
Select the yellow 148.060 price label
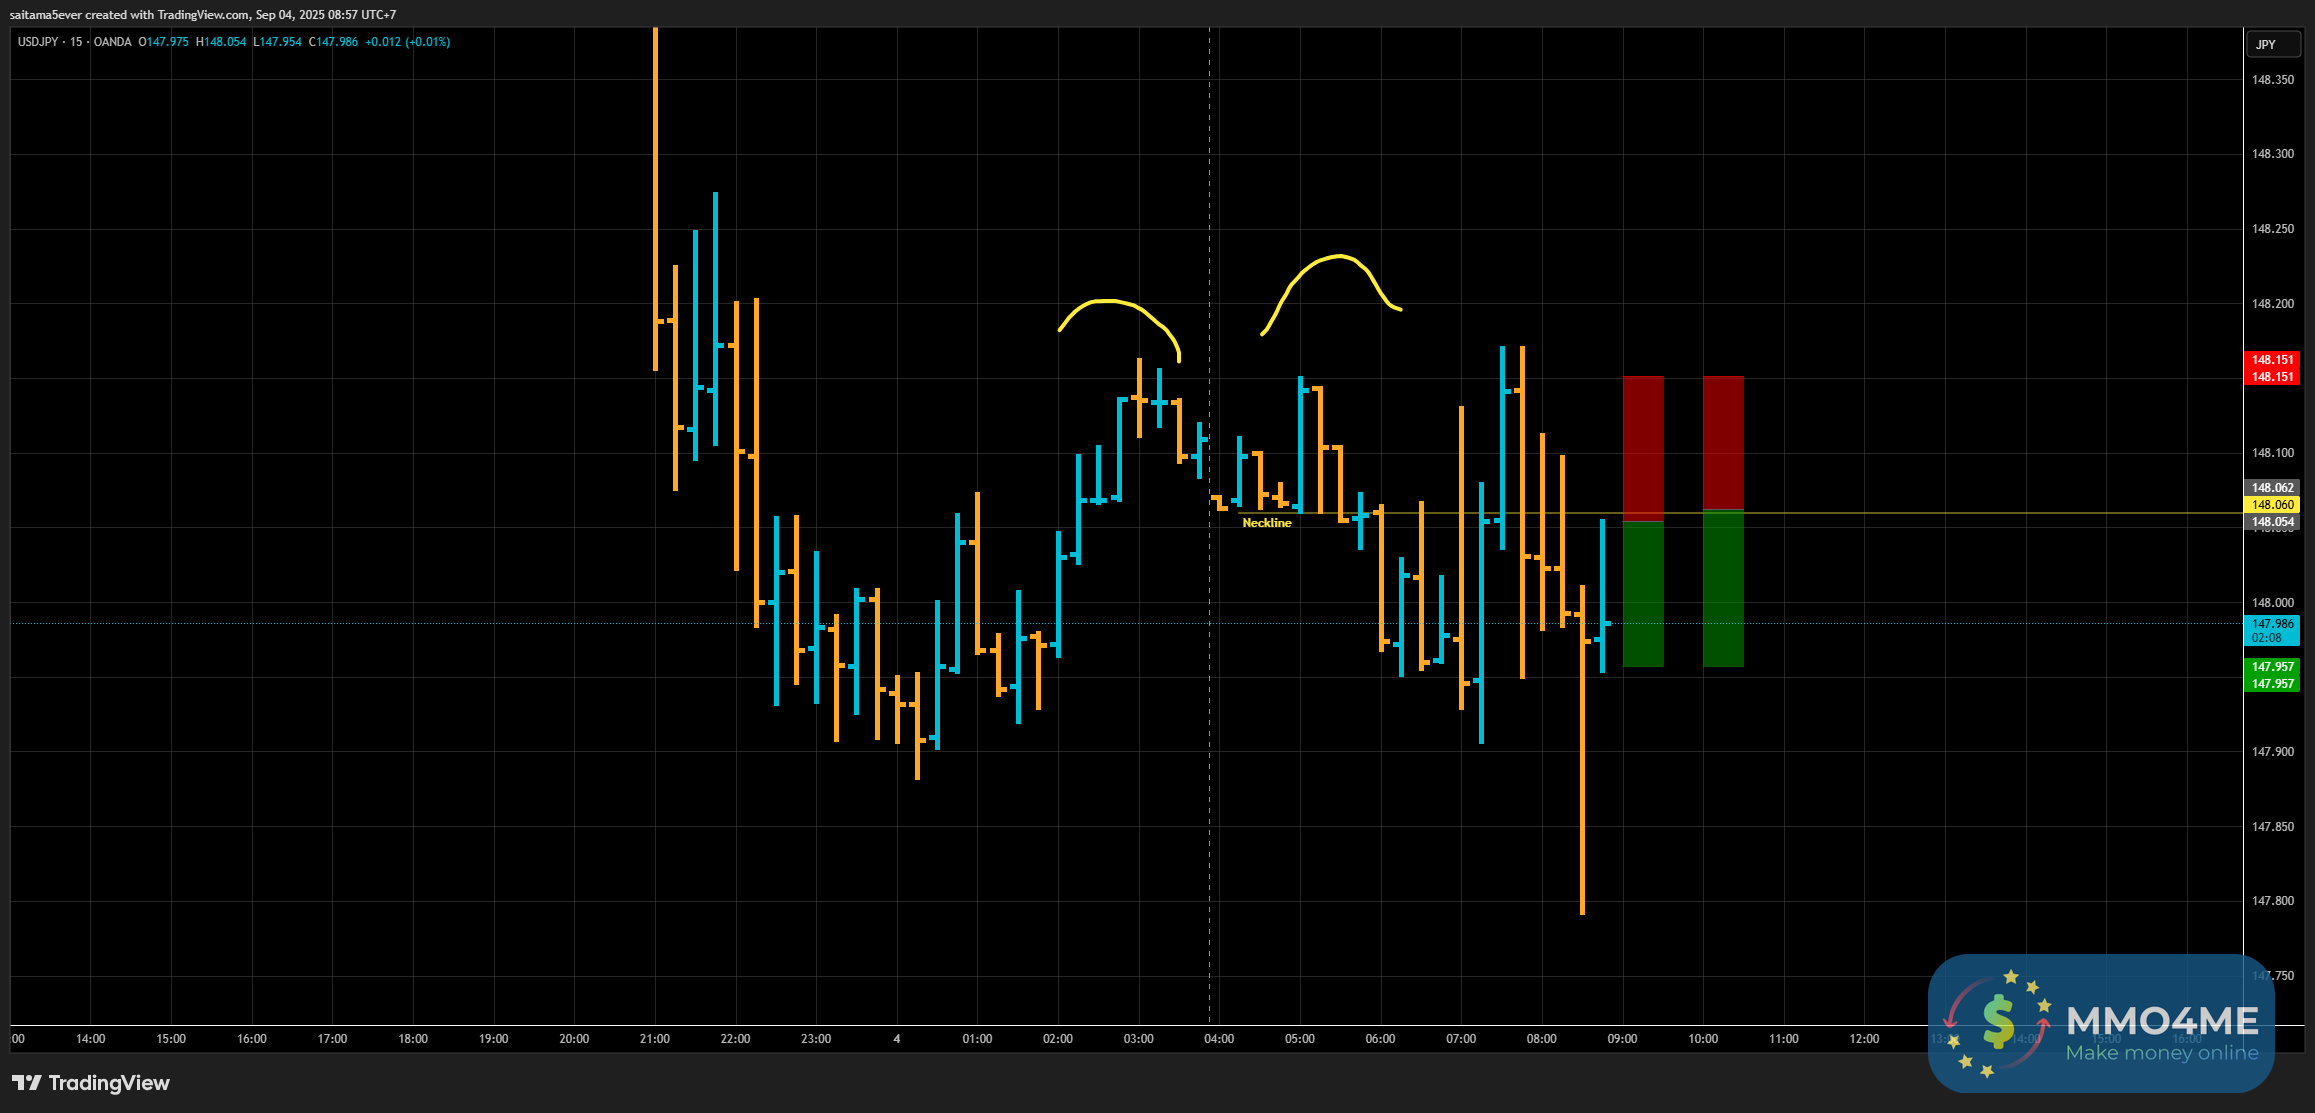tap(2272, 505)
